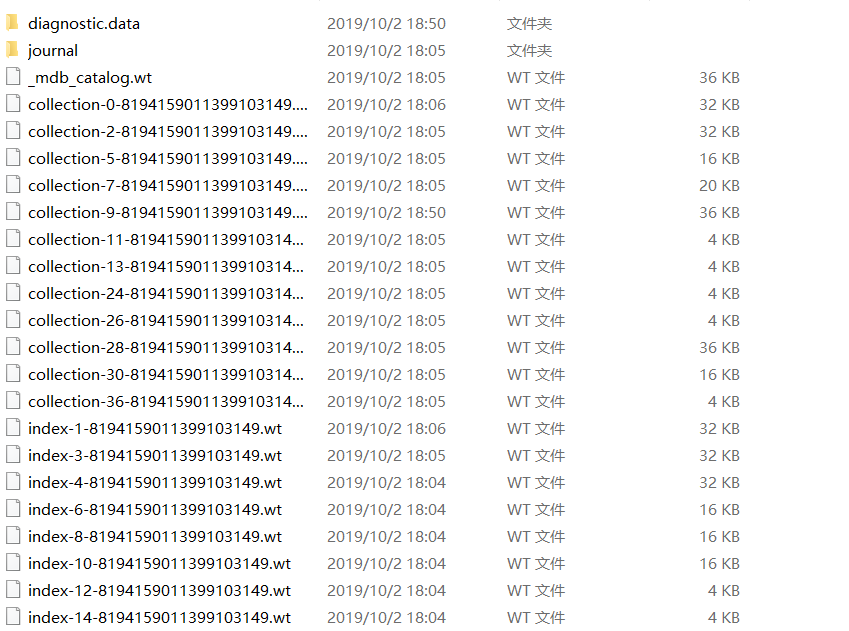Viewport: 849px width, 631px height.
Task: Click the _mdb_catalog.wt file icon
Action: 13,77
